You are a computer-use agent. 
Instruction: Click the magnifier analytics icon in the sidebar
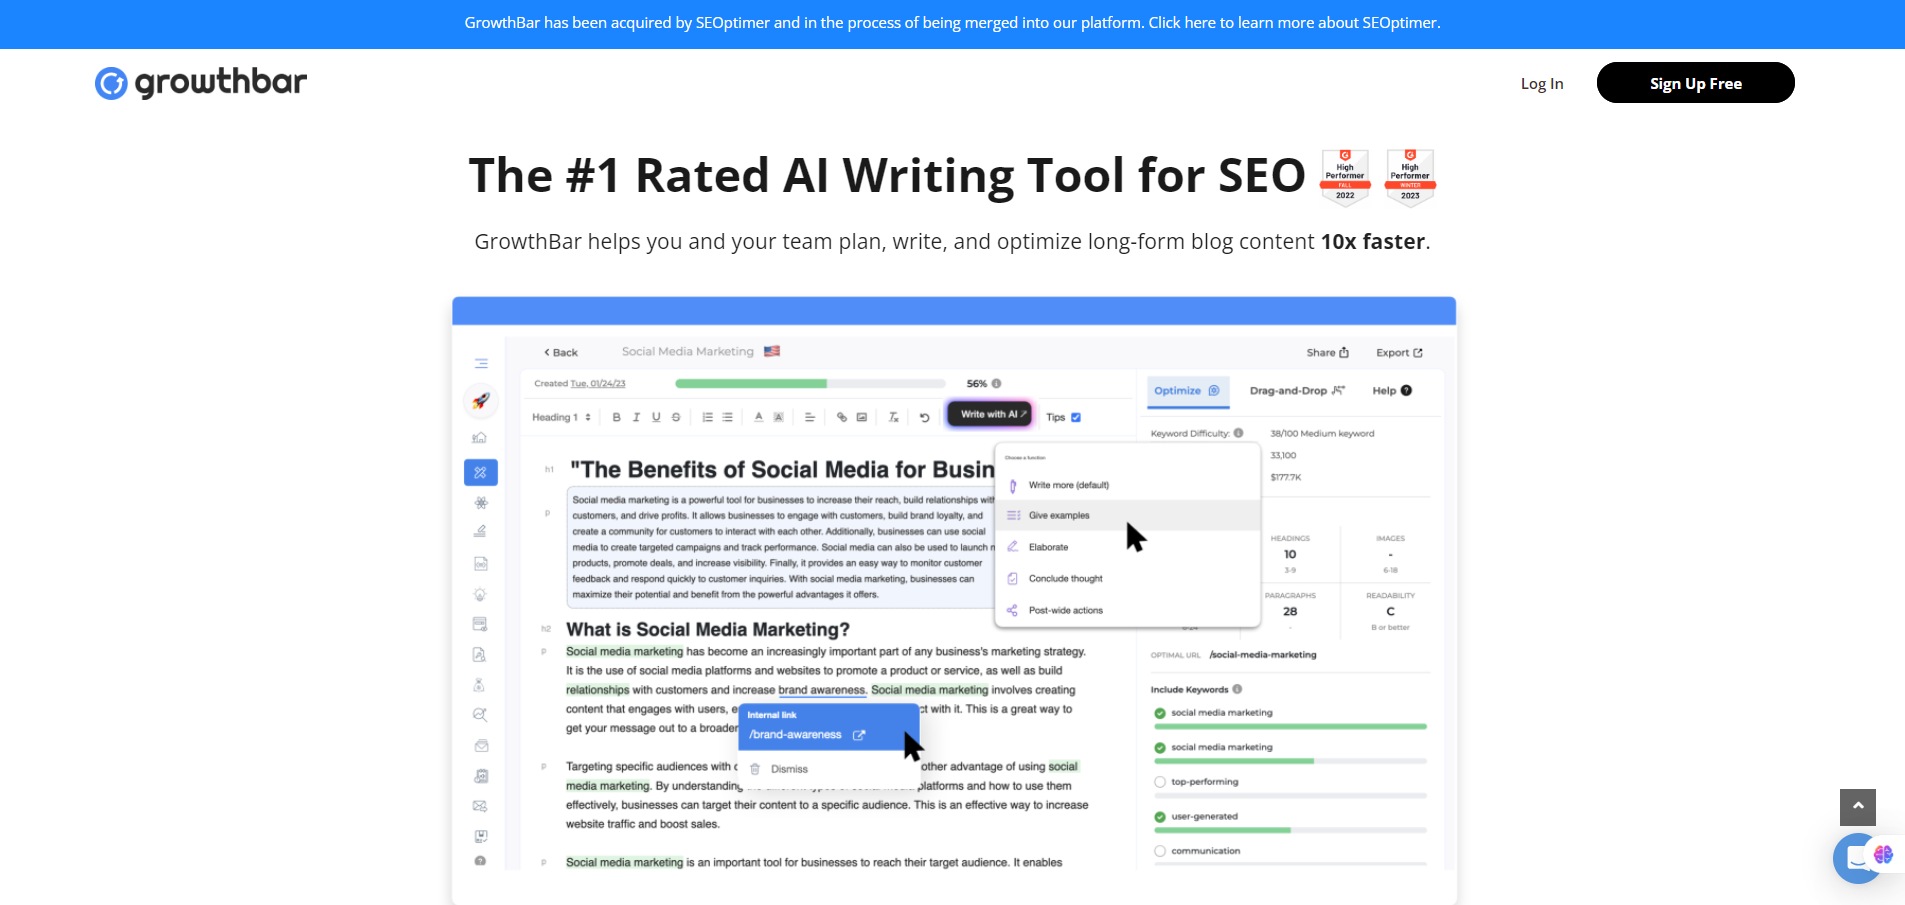click(480, 715)
